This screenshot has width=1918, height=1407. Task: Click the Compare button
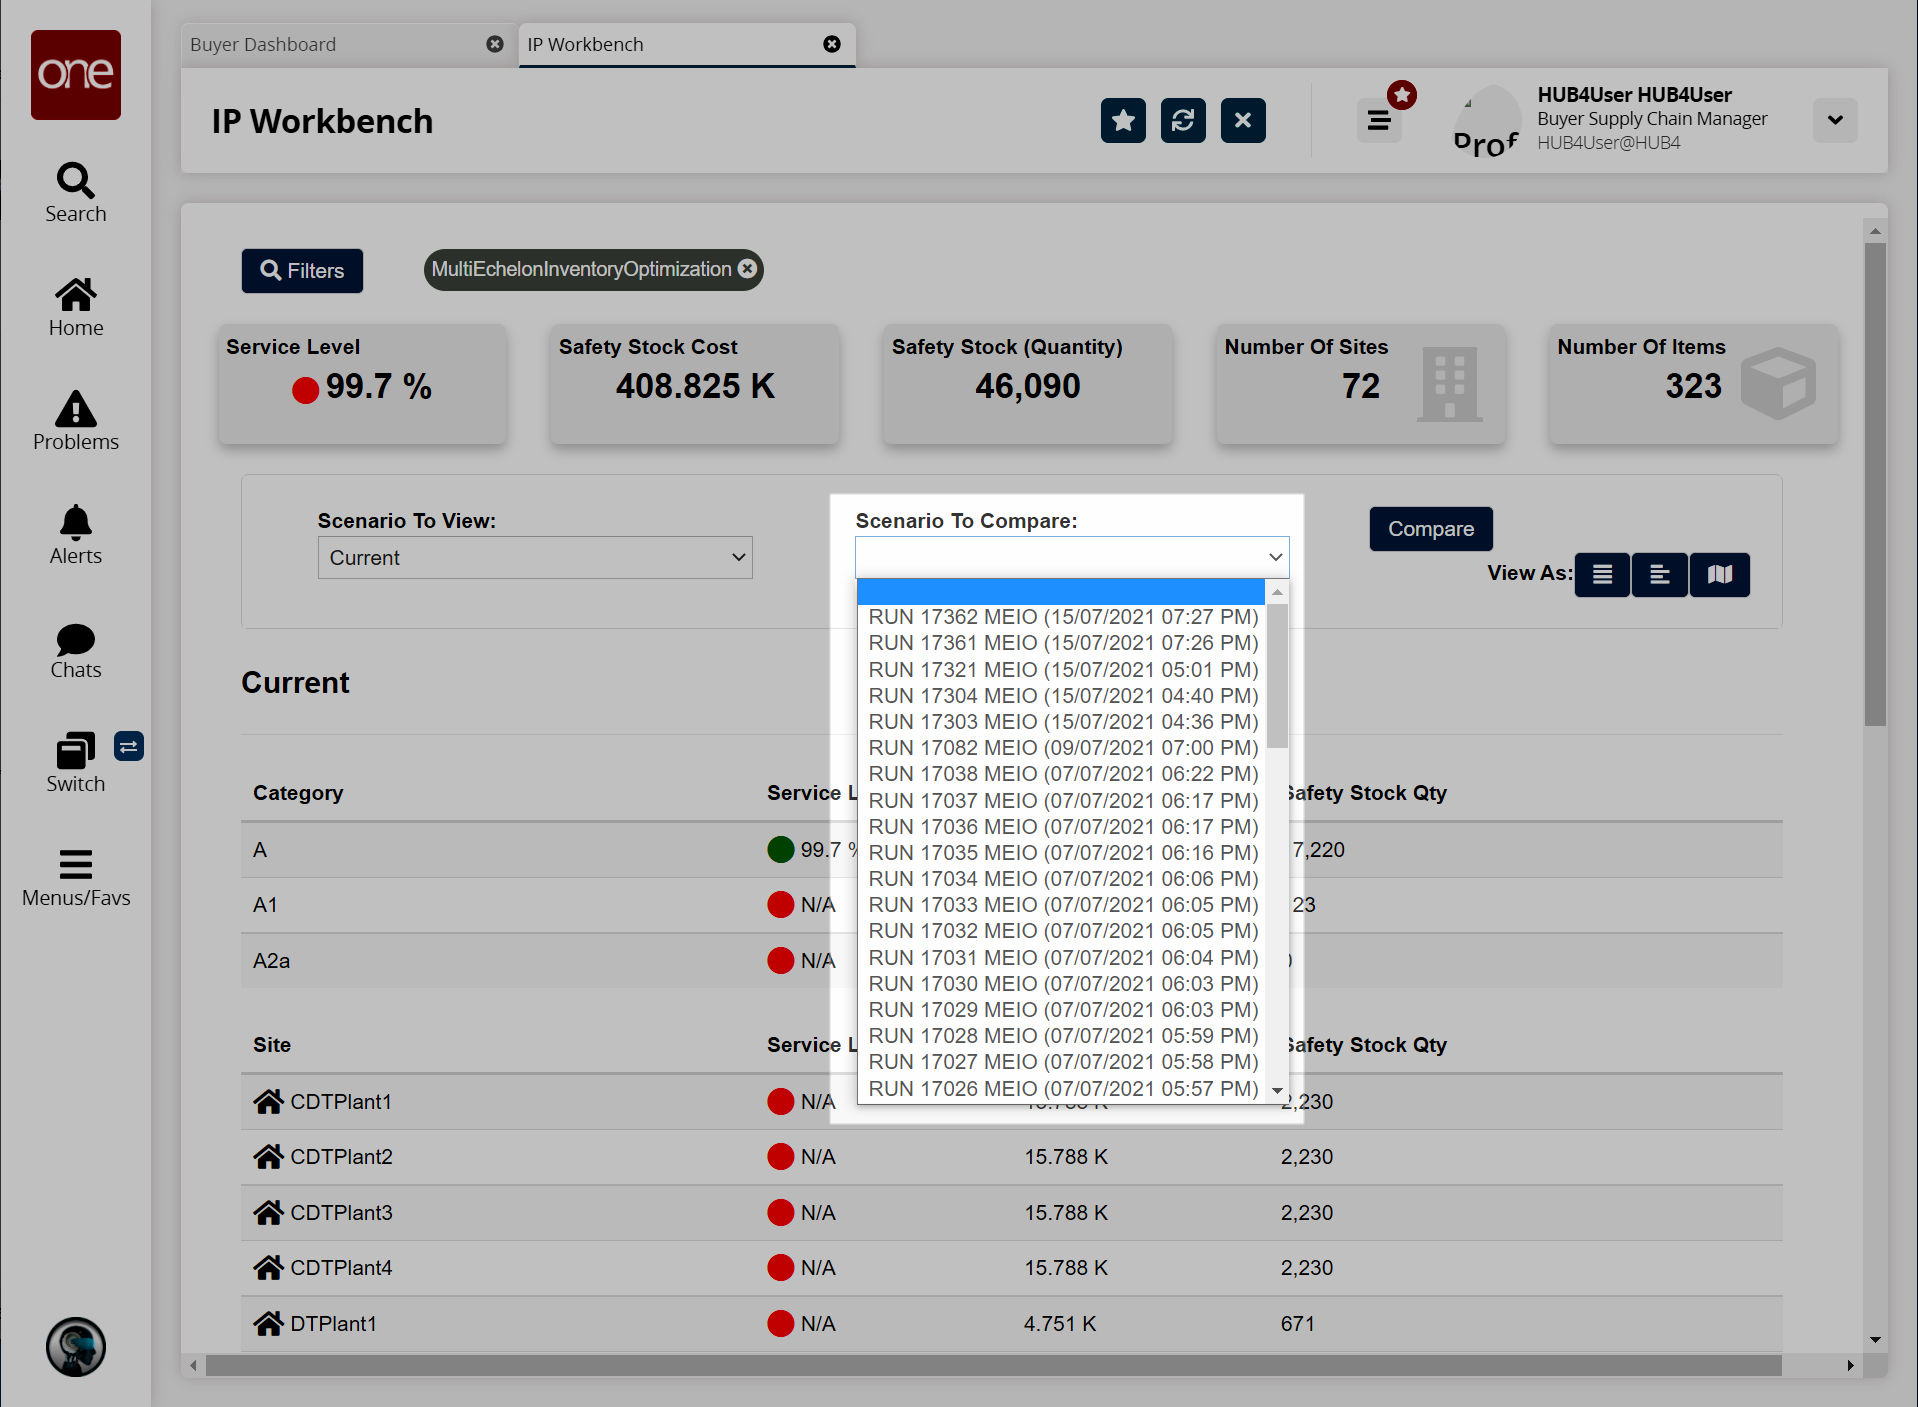pyautogui.click(x=1430, y=529)
